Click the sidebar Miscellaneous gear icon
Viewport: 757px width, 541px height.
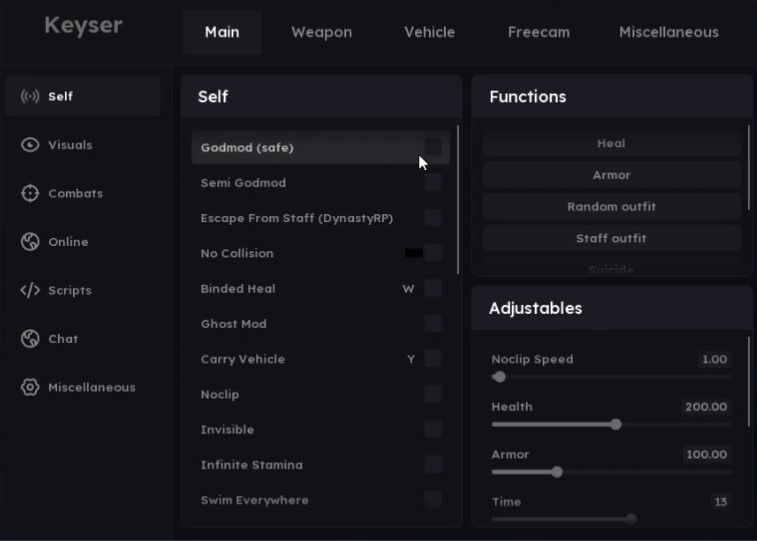[30, 387]
